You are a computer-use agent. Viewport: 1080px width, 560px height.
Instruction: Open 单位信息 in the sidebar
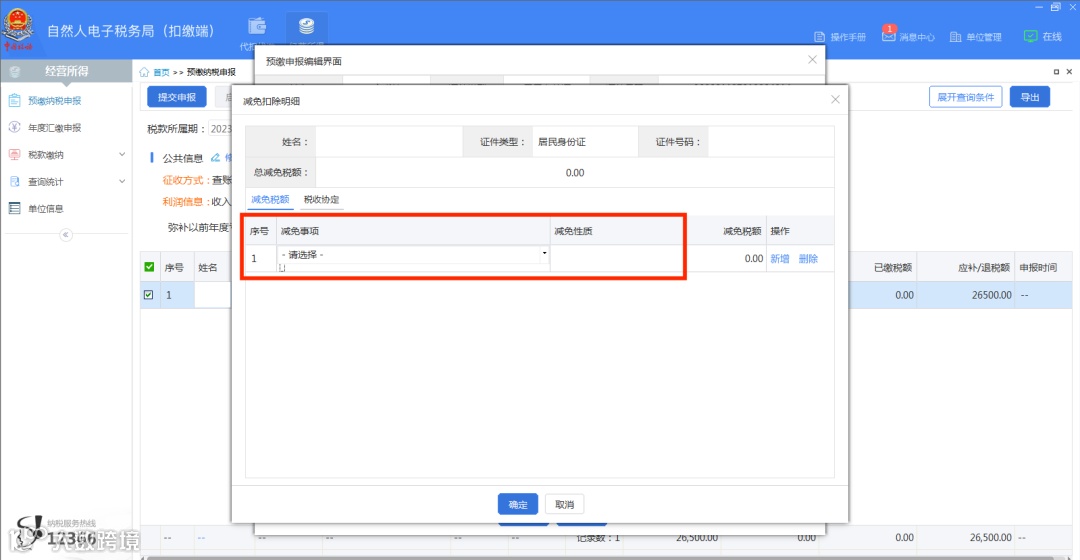pos(45,208)
